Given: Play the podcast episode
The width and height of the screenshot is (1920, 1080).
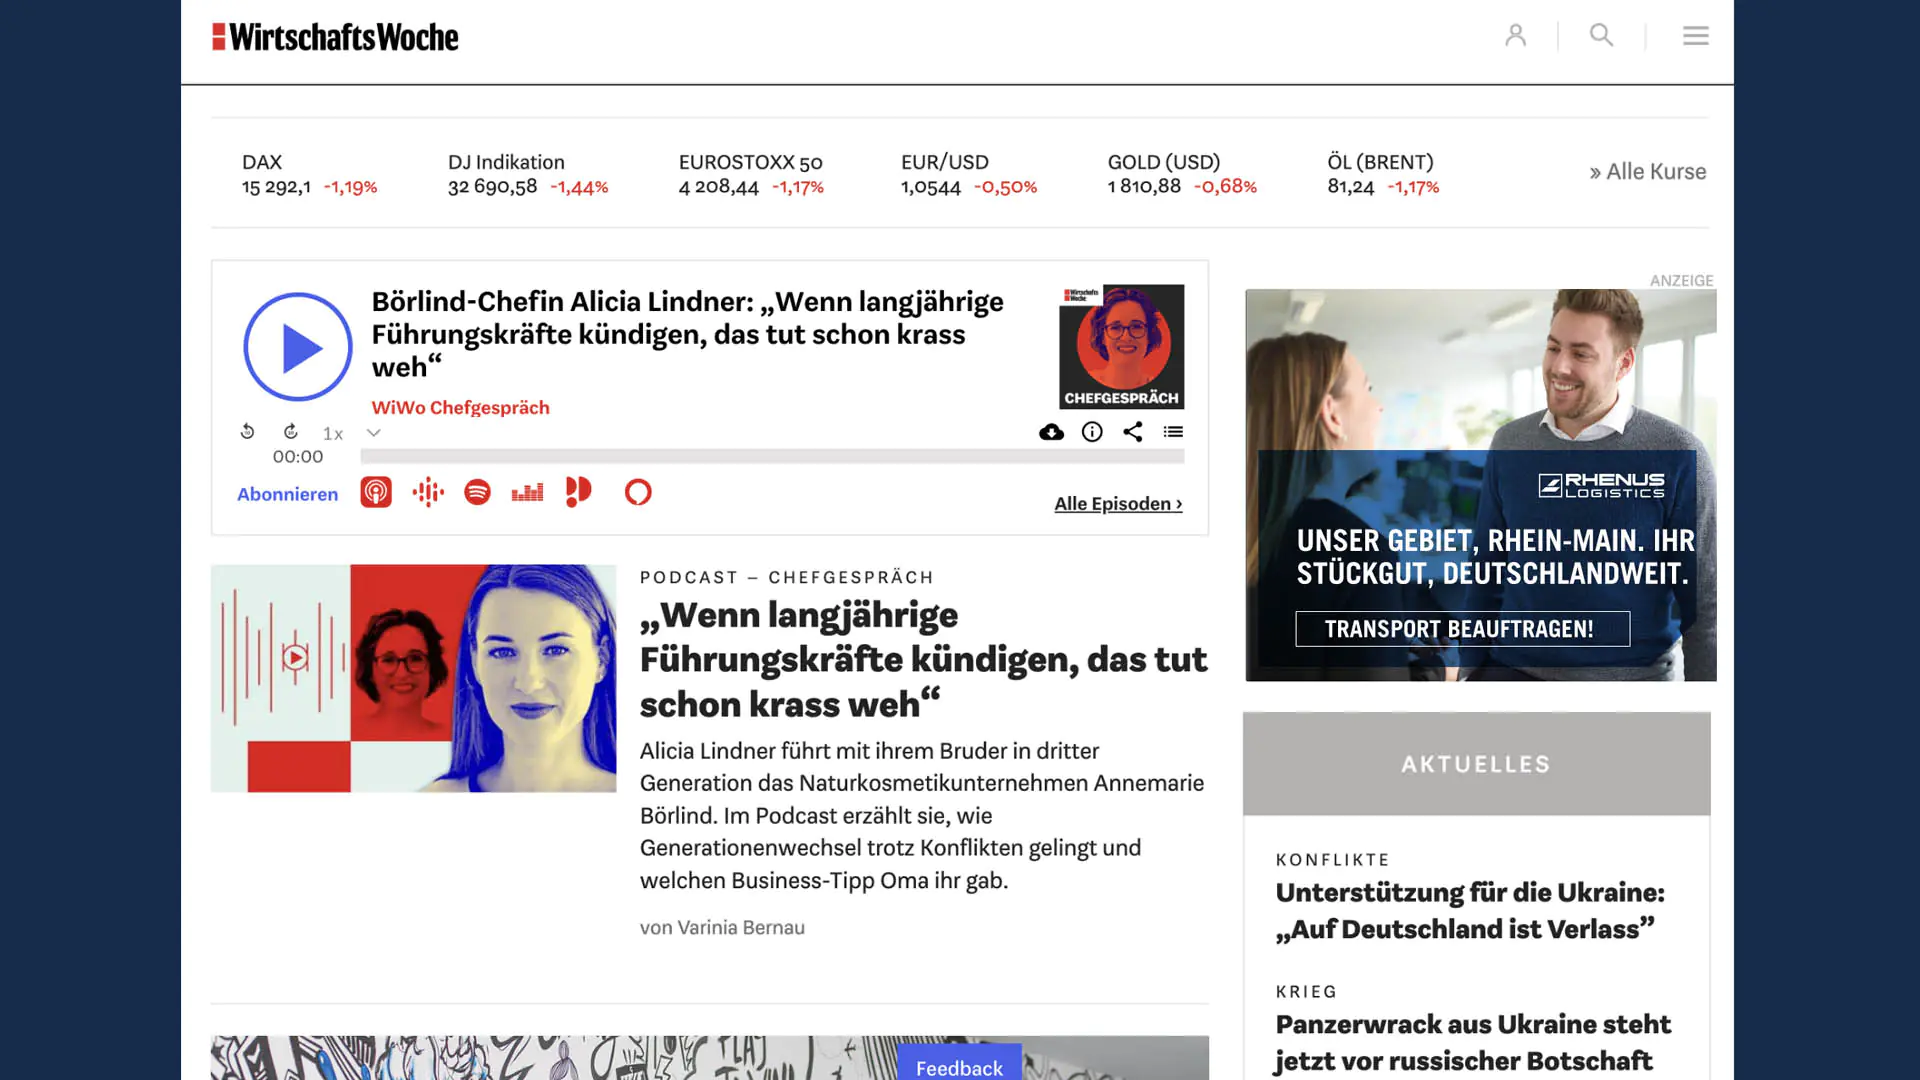Looking at the screenshot, I should (298, 347).
